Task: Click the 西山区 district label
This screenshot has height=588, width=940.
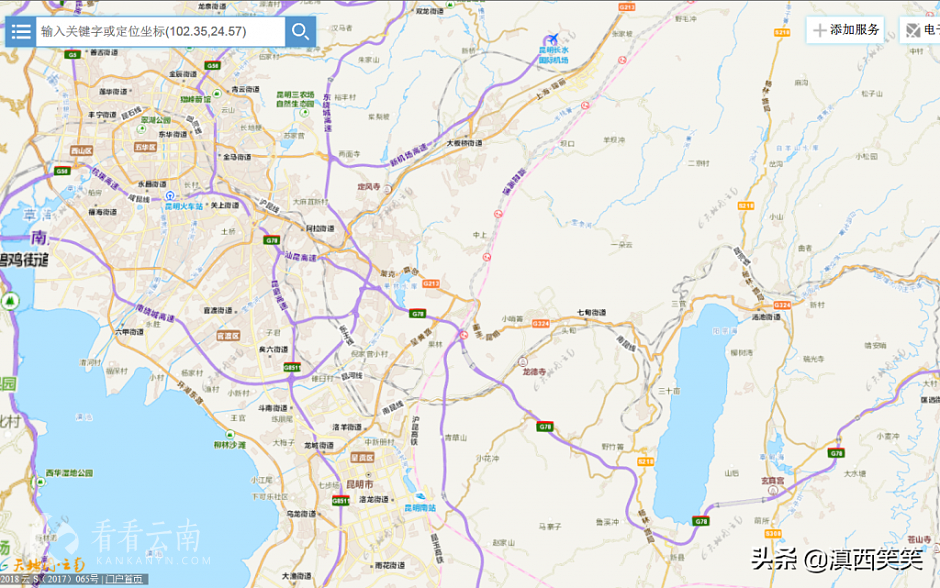Action: [81, 151]
